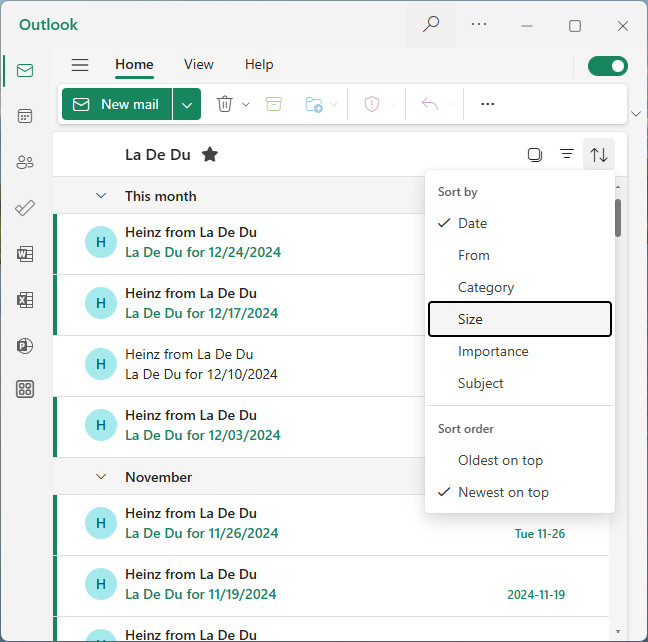Click scrollbar down arrow at bottom

coord(618,631)
